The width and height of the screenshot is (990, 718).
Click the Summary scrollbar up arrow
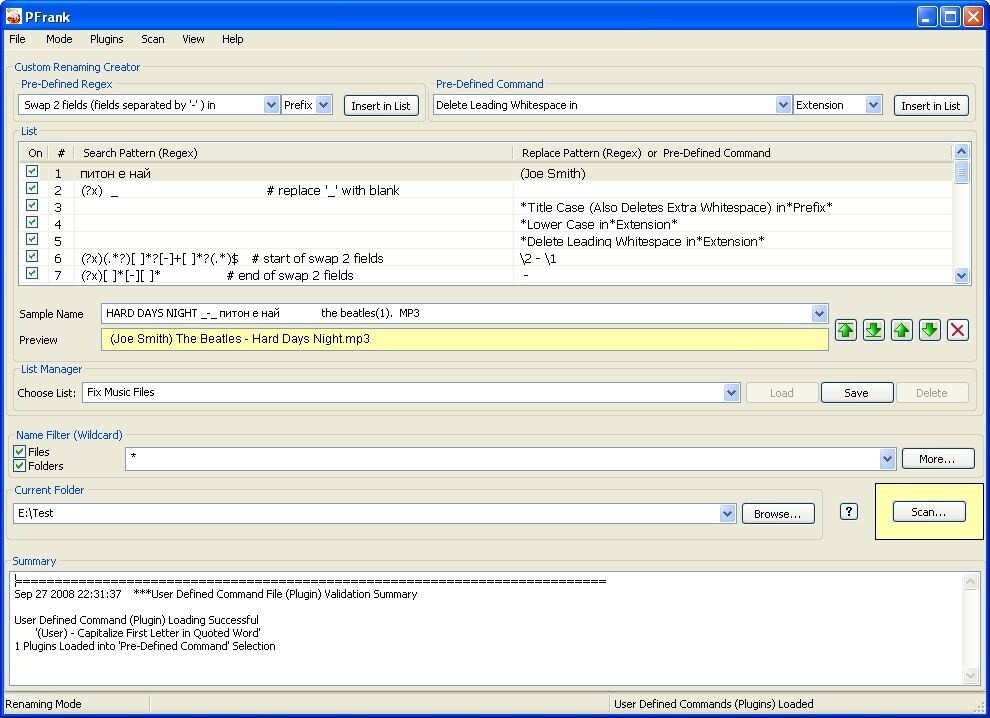point(970,582)
